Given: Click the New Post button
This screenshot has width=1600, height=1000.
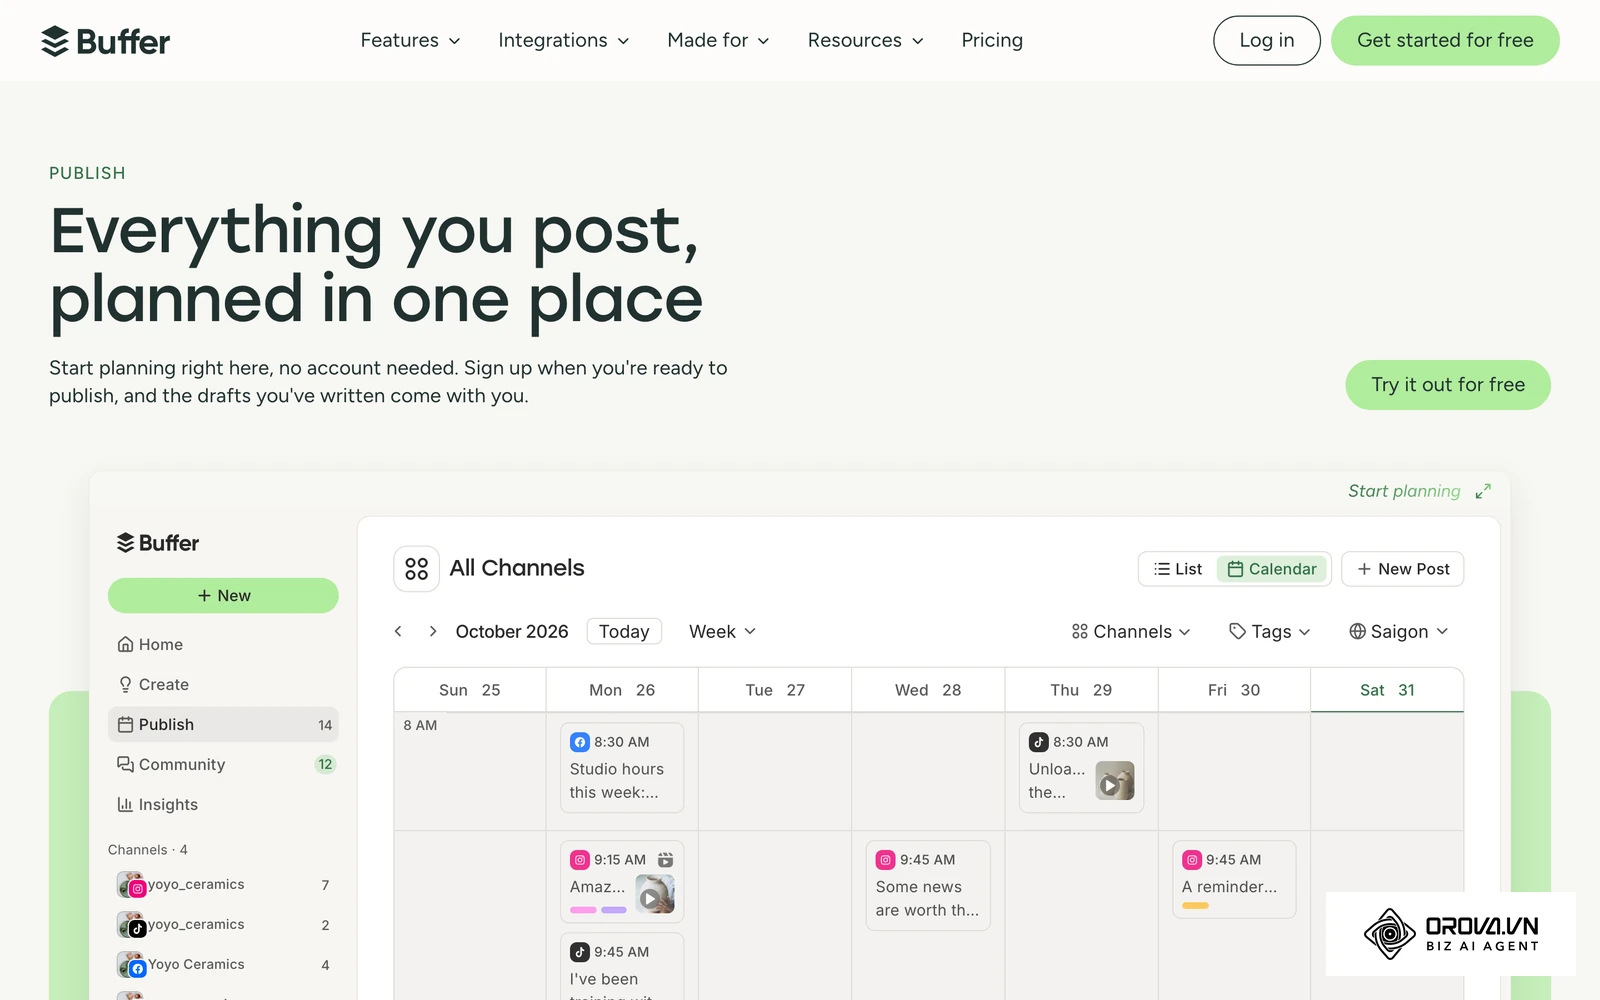Looking at the screenshot, I should 1403,569.
